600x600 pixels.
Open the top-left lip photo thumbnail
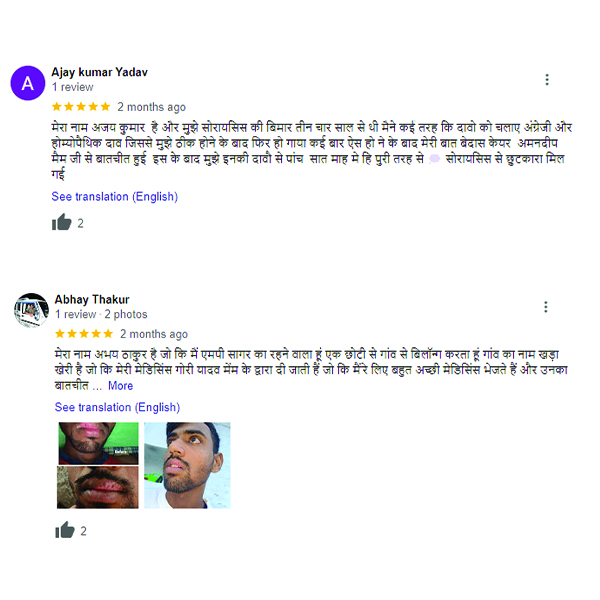[x=98, y=443]
